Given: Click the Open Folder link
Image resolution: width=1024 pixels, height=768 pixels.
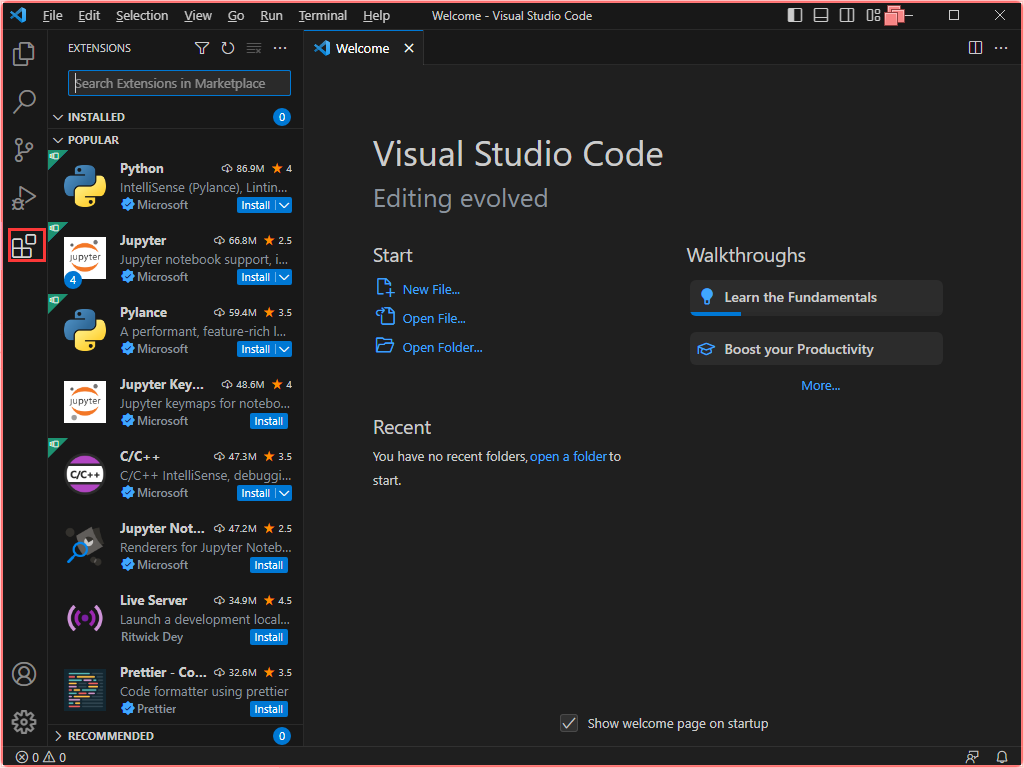Looking at the screenshot, I should 442,347.
